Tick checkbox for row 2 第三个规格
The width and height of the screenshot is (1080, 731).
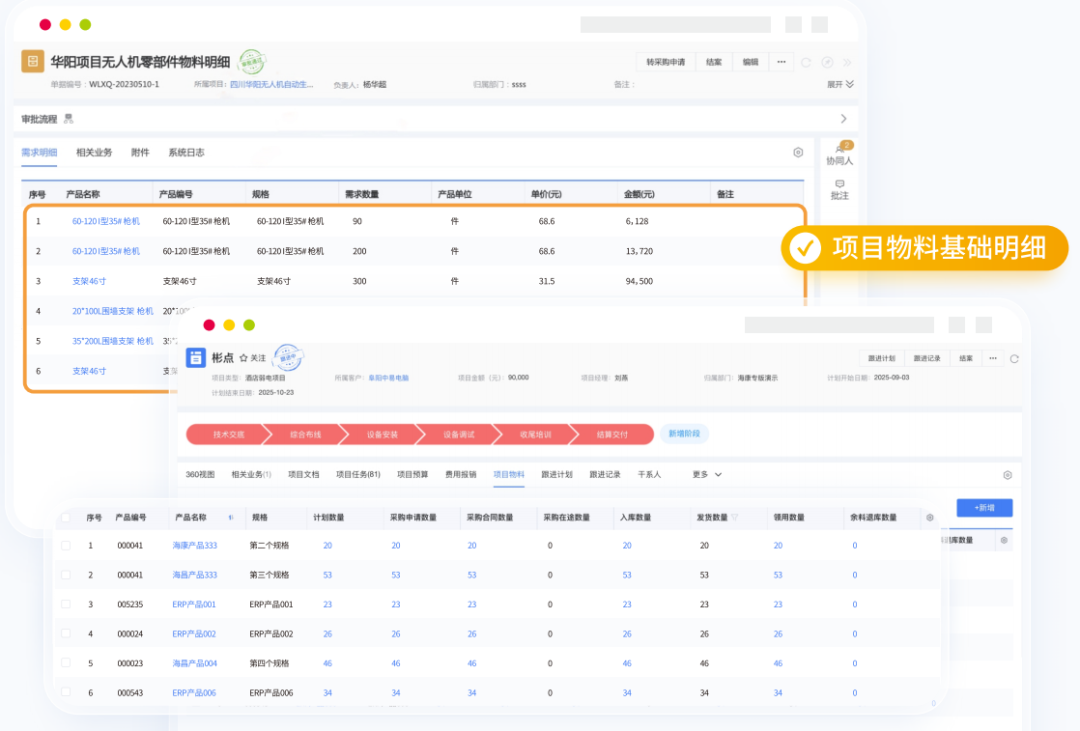pyautogui.click(x=65, y=575)
